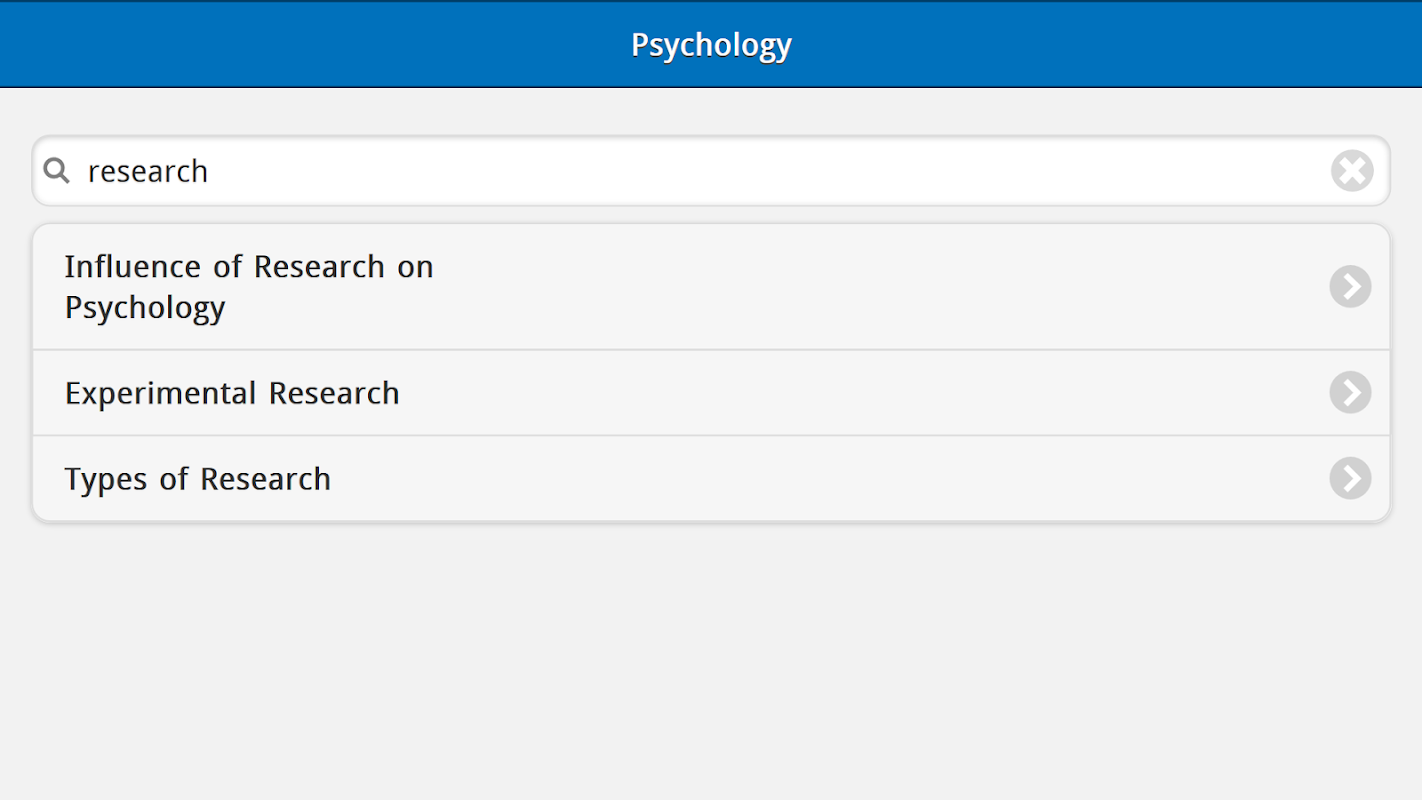Image resolution: width=1422 pixels, height=800 pixels.
Task: Click the word "Psychology" in the first result
Action: click(145, 308)
